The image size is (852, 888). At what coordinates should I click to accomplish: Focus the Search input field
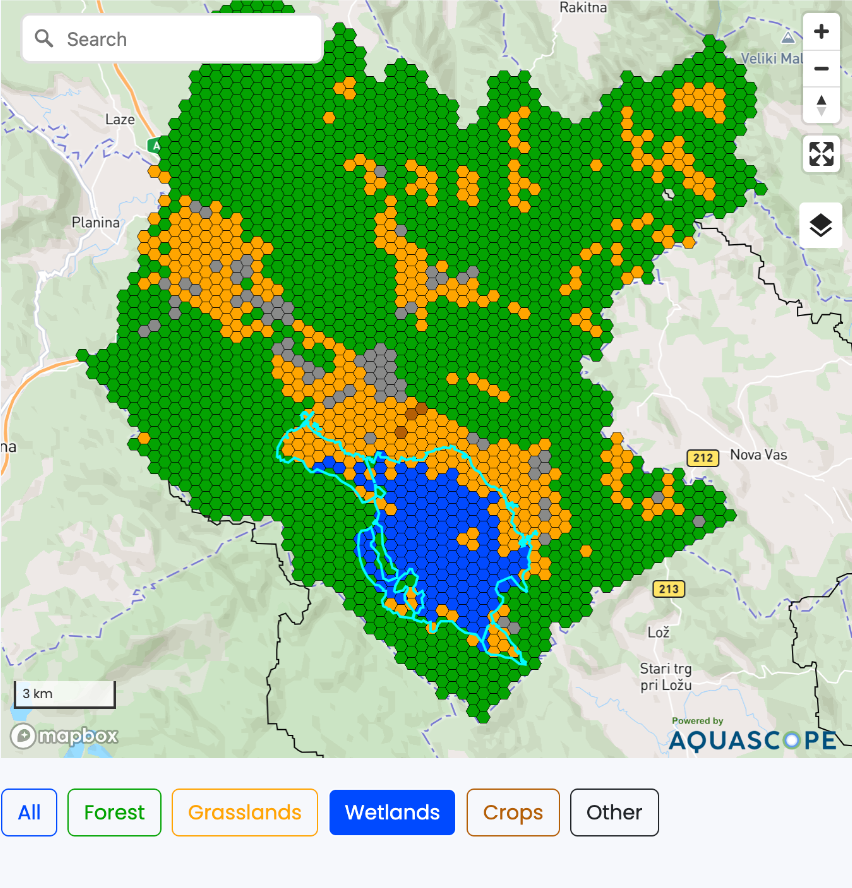tap(172, 39)
